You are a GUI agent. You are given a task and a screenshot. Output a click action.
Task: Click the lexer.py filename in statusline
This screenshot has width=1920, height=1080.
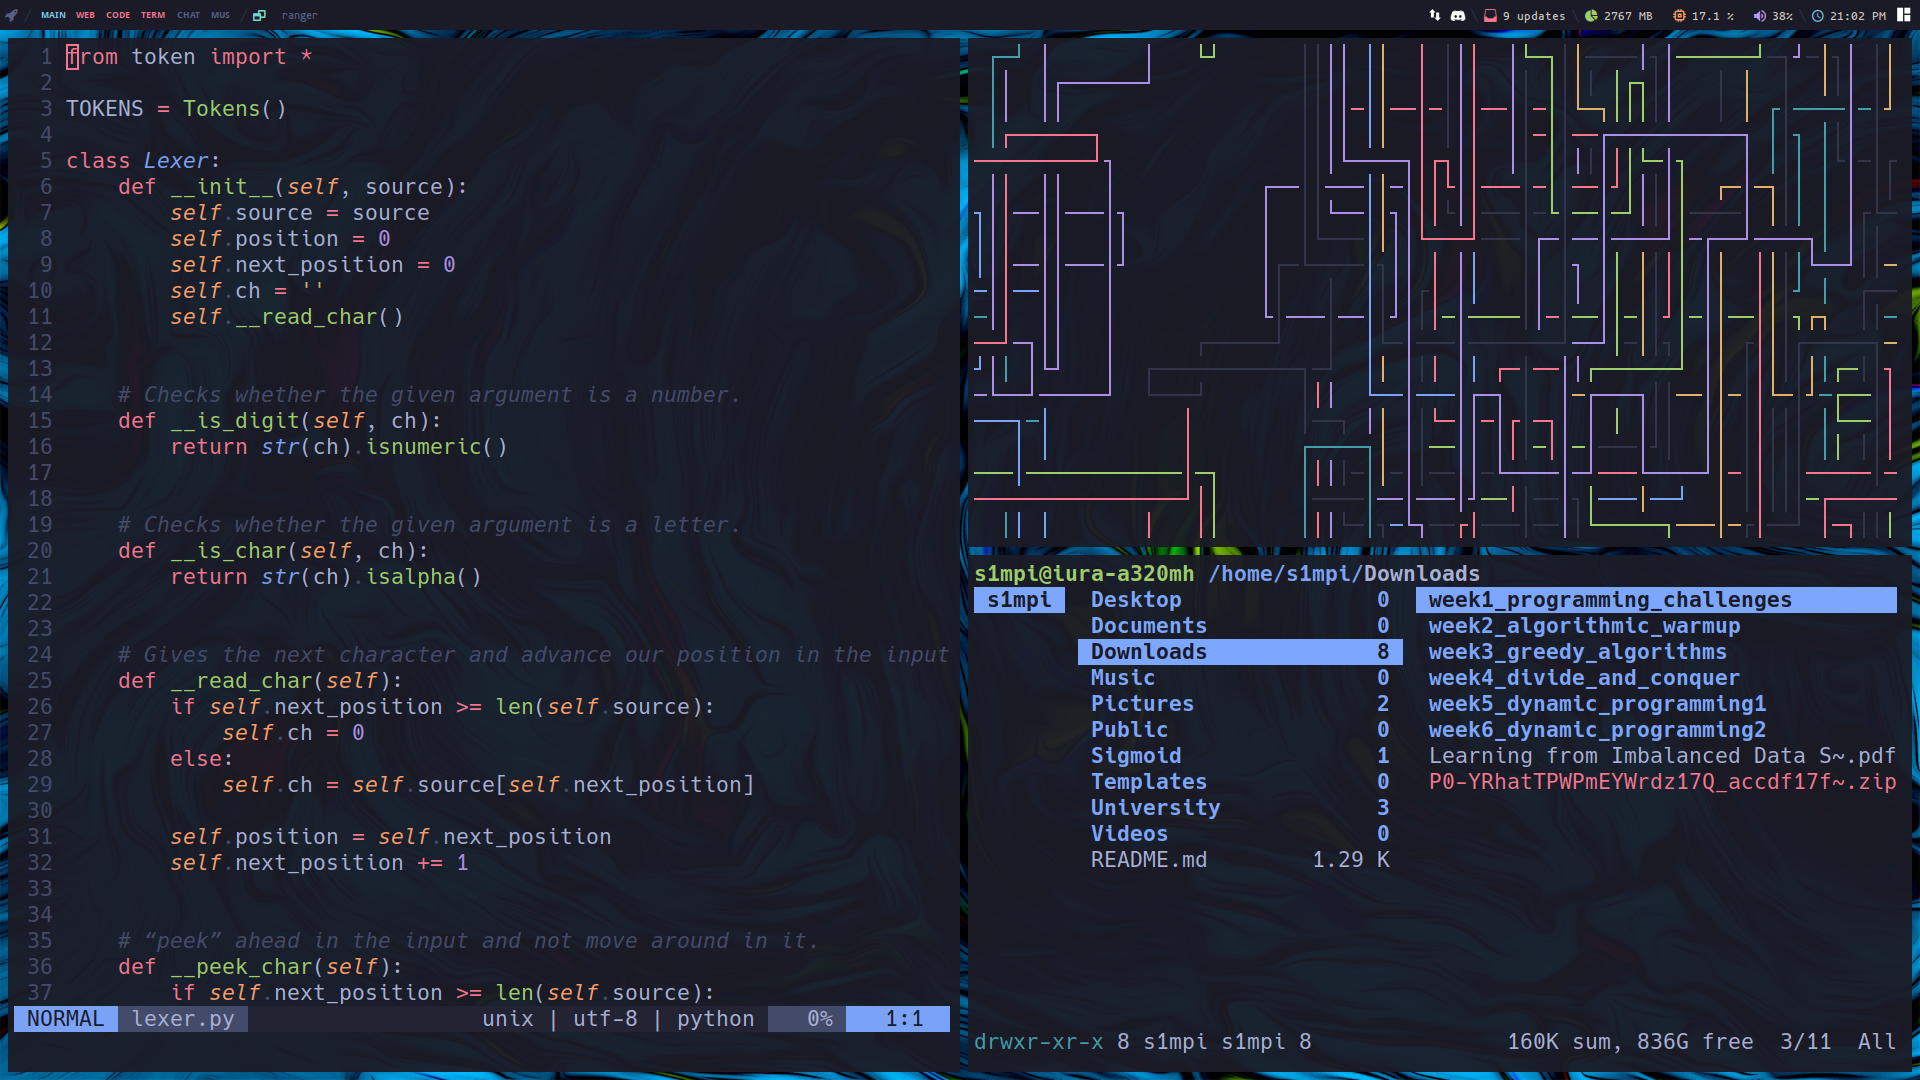tap(183, 1019)
